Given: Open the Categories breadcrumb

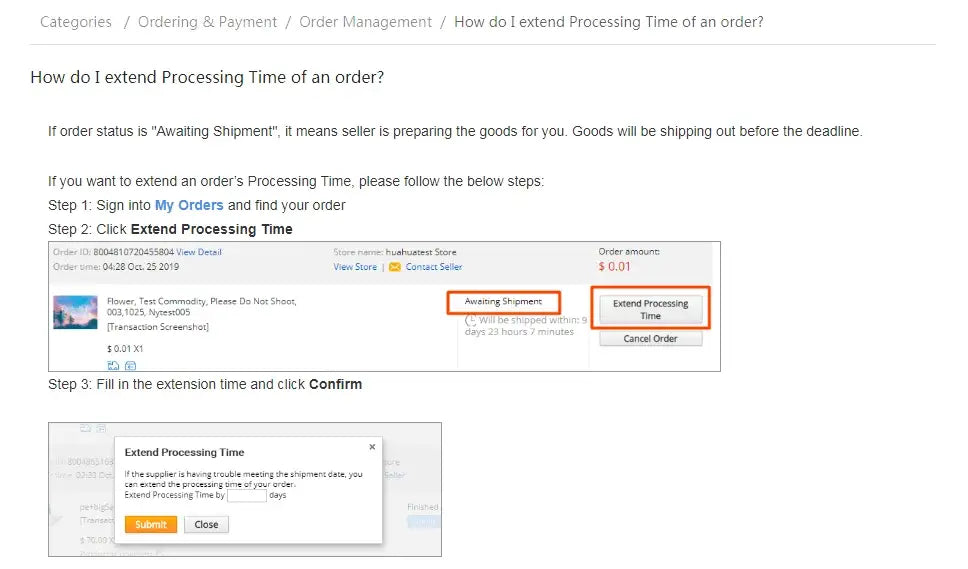Looking at the screenshot, I should (x=76, y=22).
